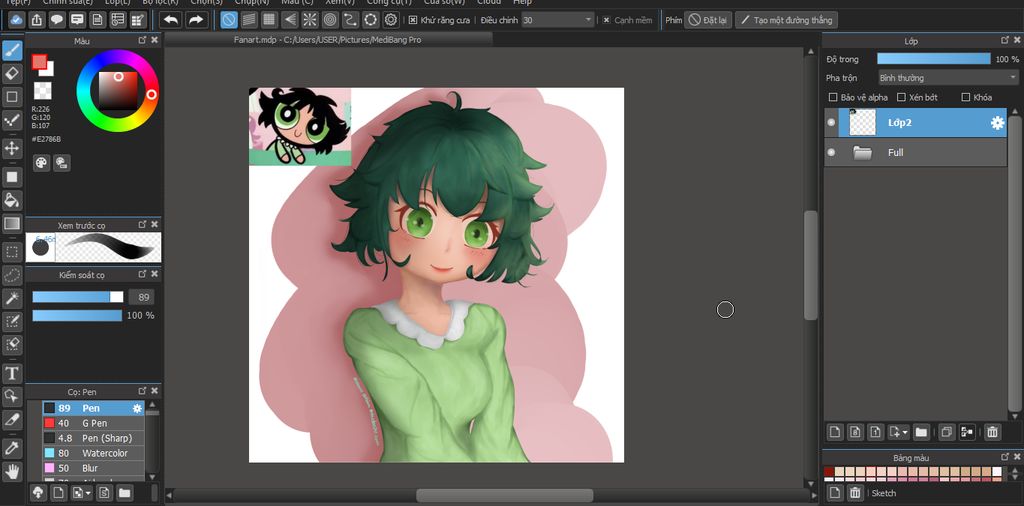Close the Kiểm soát cọ panel
The height and width of the screenshot is (506, 1024).
(154, 274)
